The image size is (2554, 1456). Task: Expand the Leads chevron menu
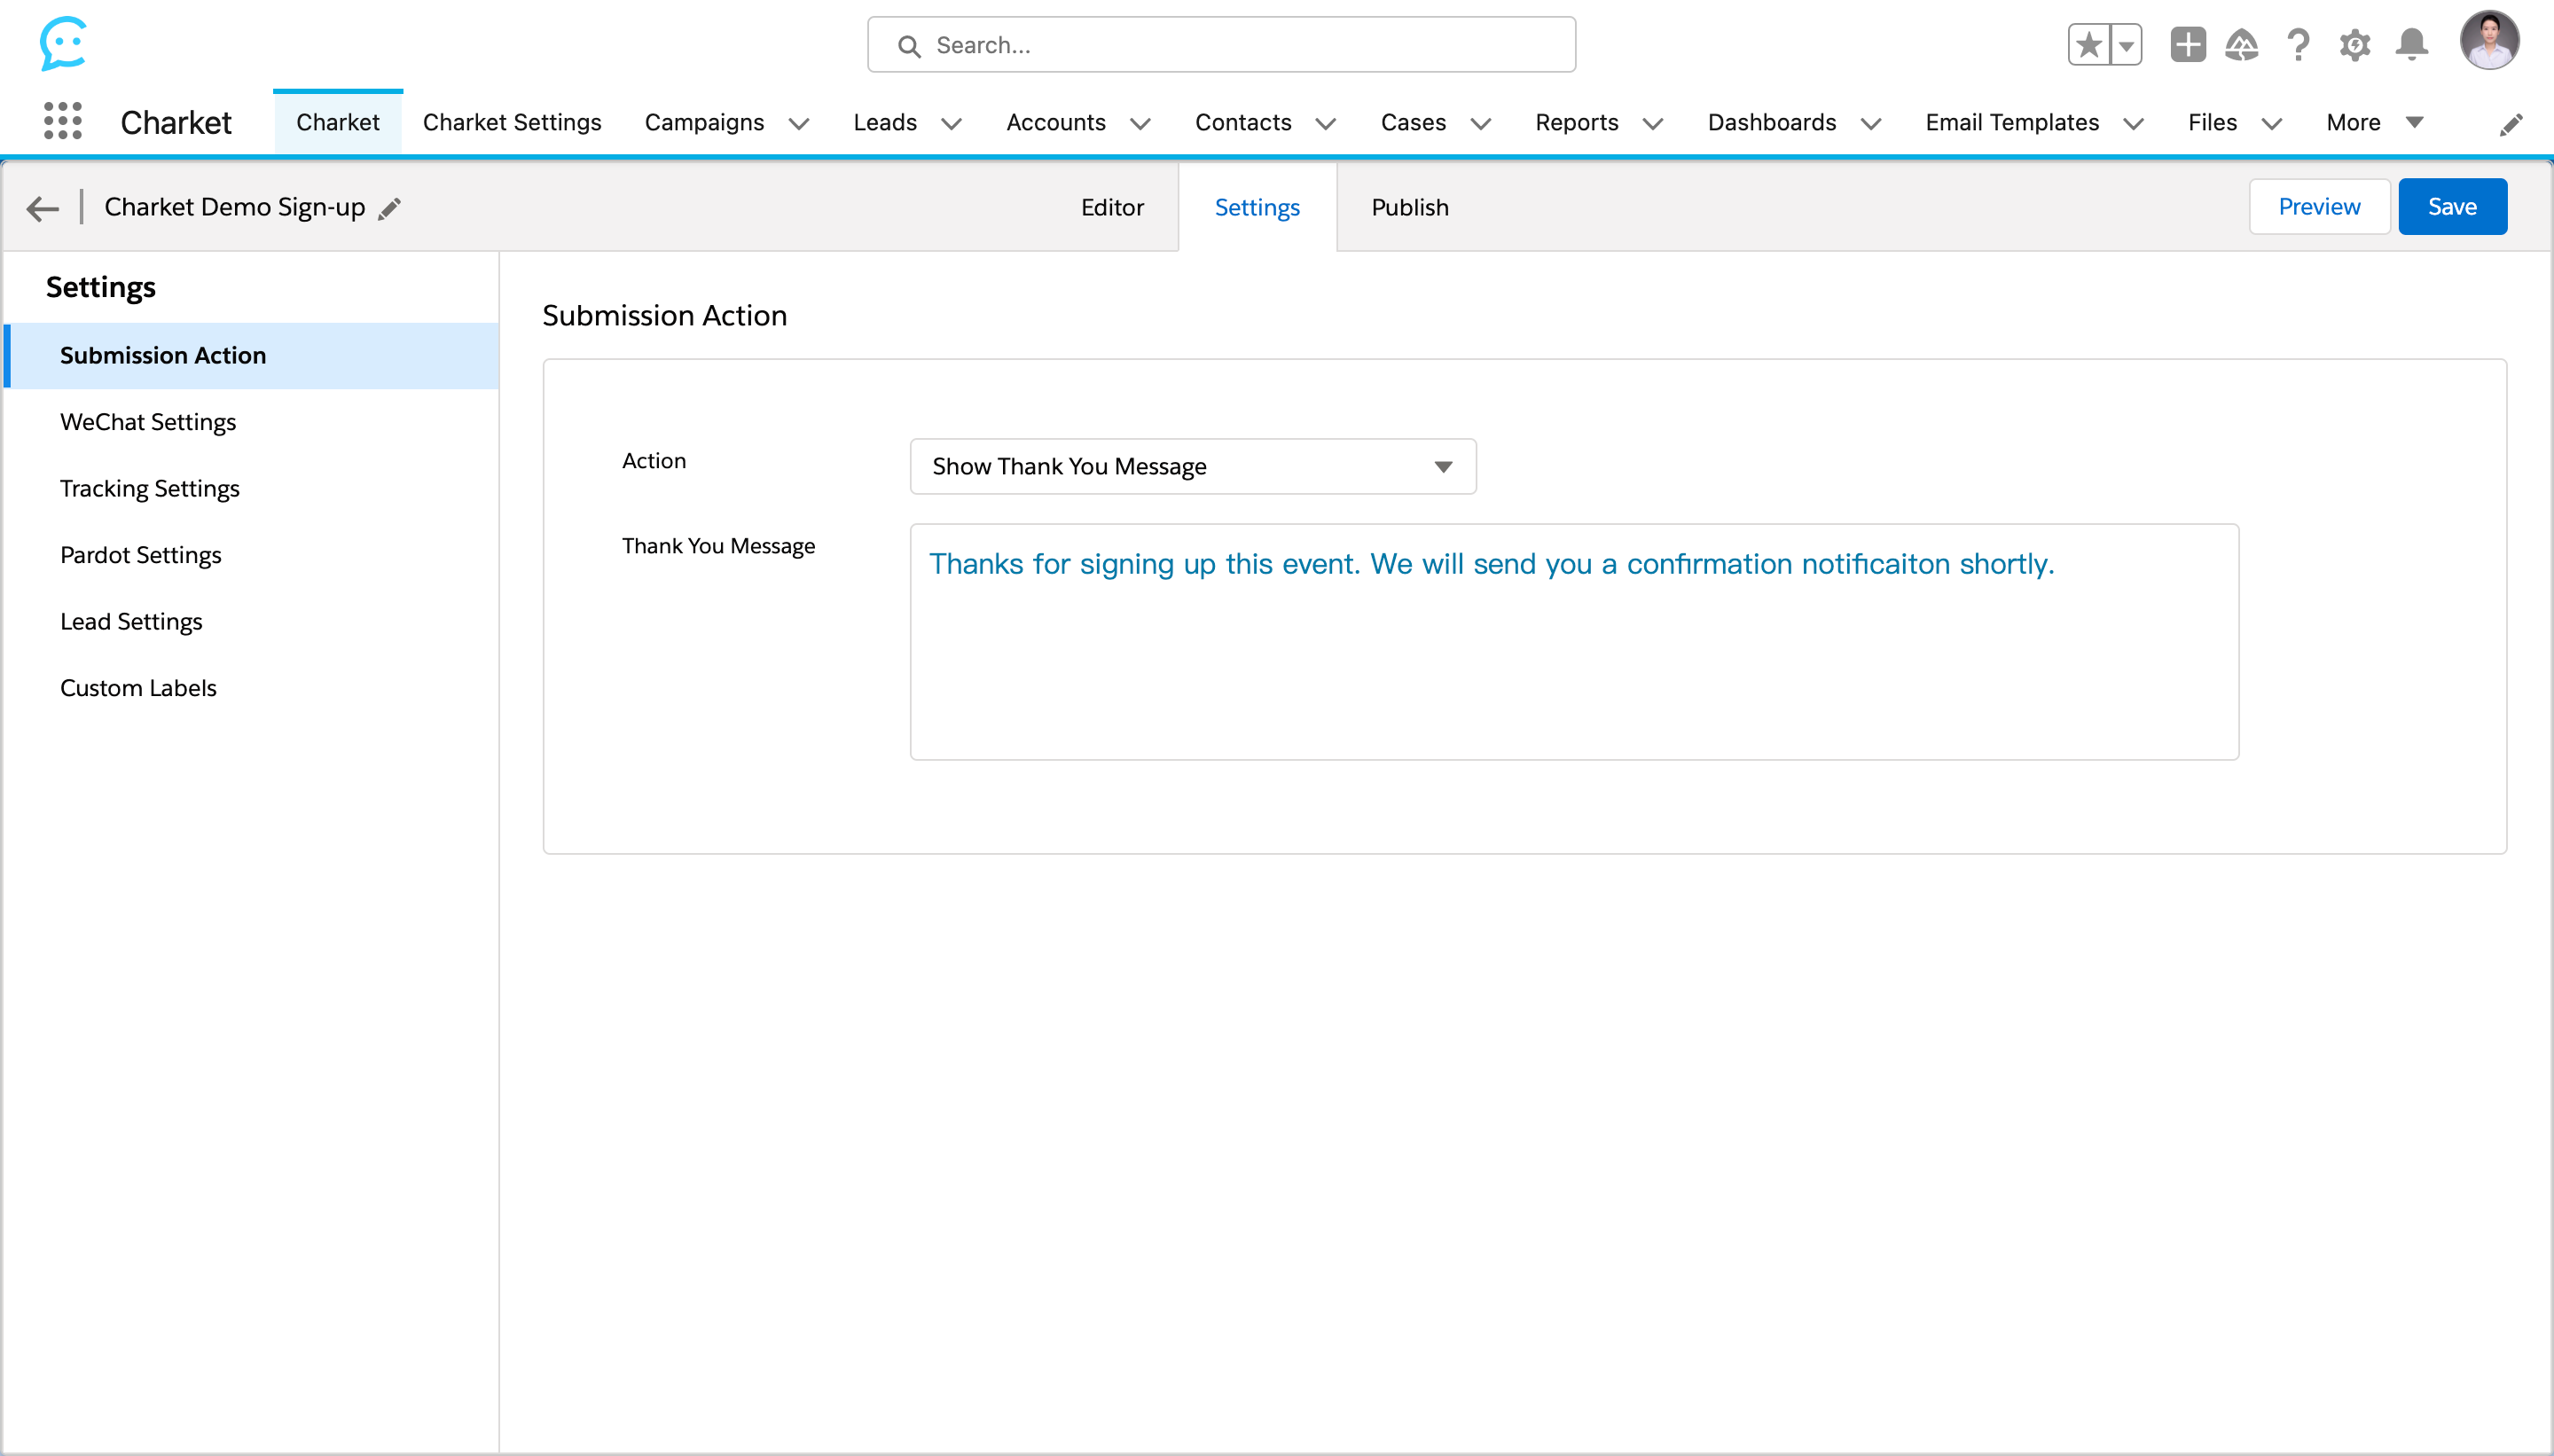coord(951,124)
